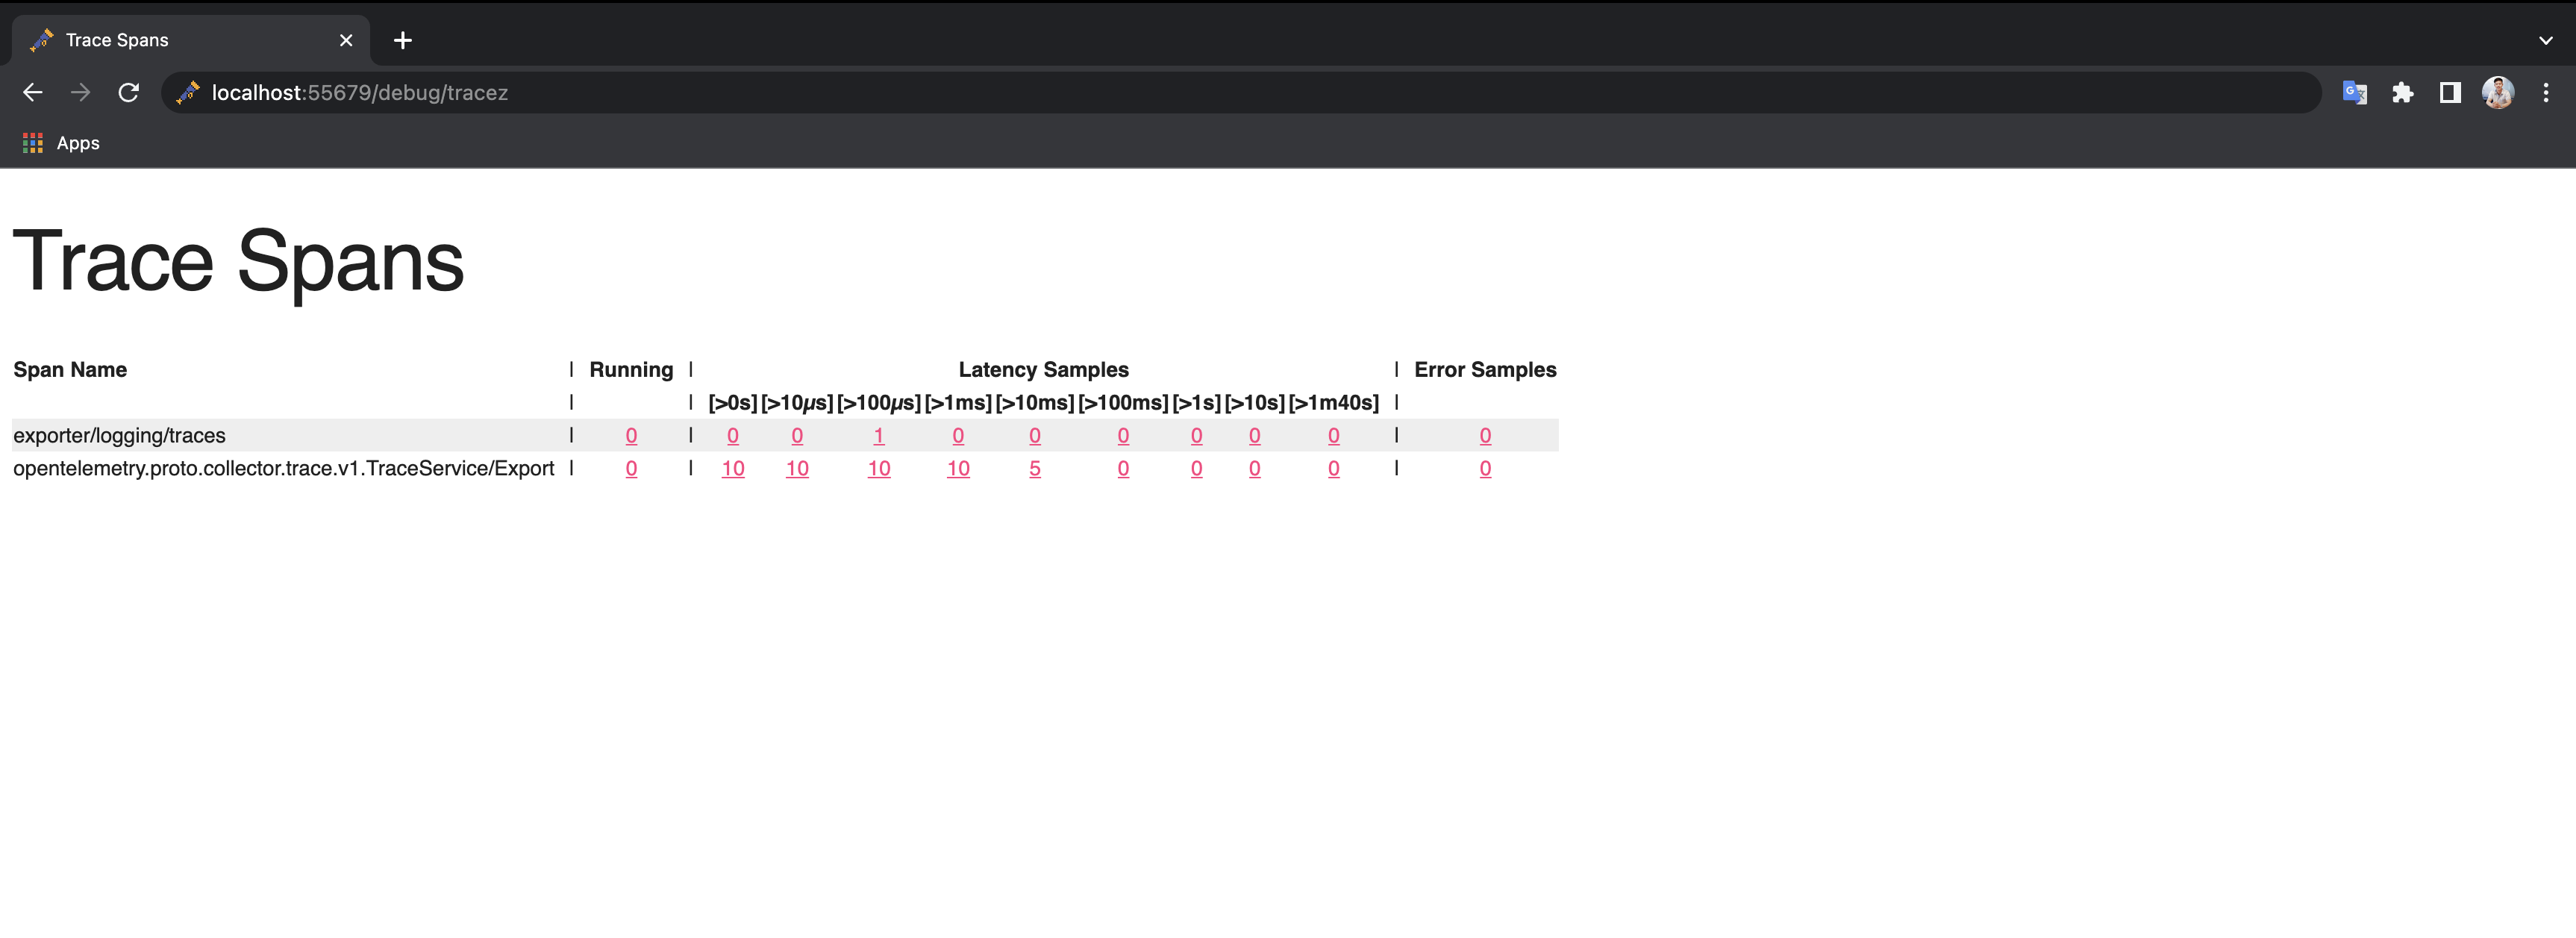
Task: Open the Apps grid launcher
Action: click(x=32, y=142)
